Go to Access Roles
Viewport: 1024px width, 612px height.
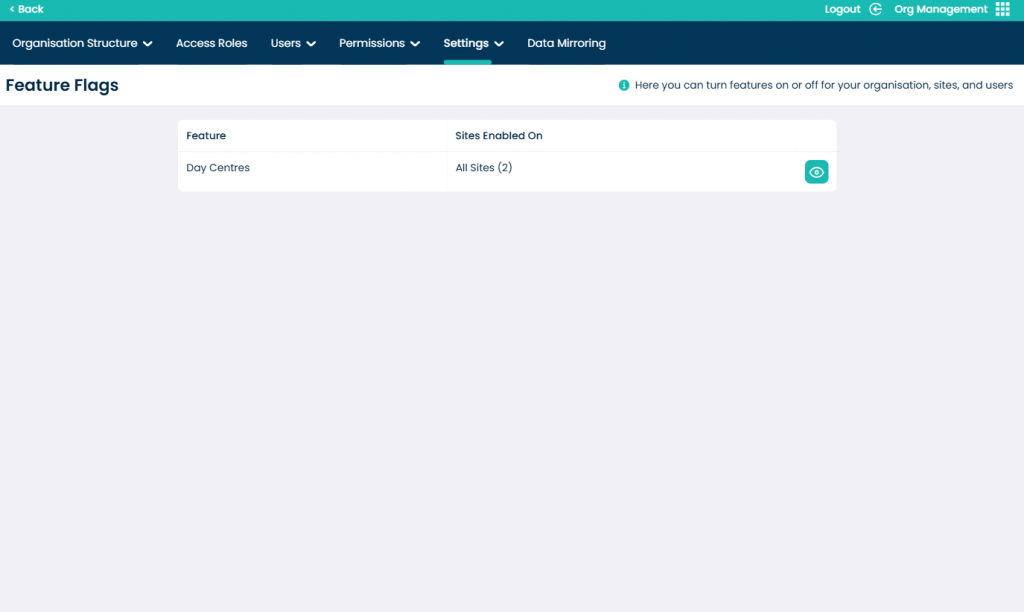(x=211, y=43)
